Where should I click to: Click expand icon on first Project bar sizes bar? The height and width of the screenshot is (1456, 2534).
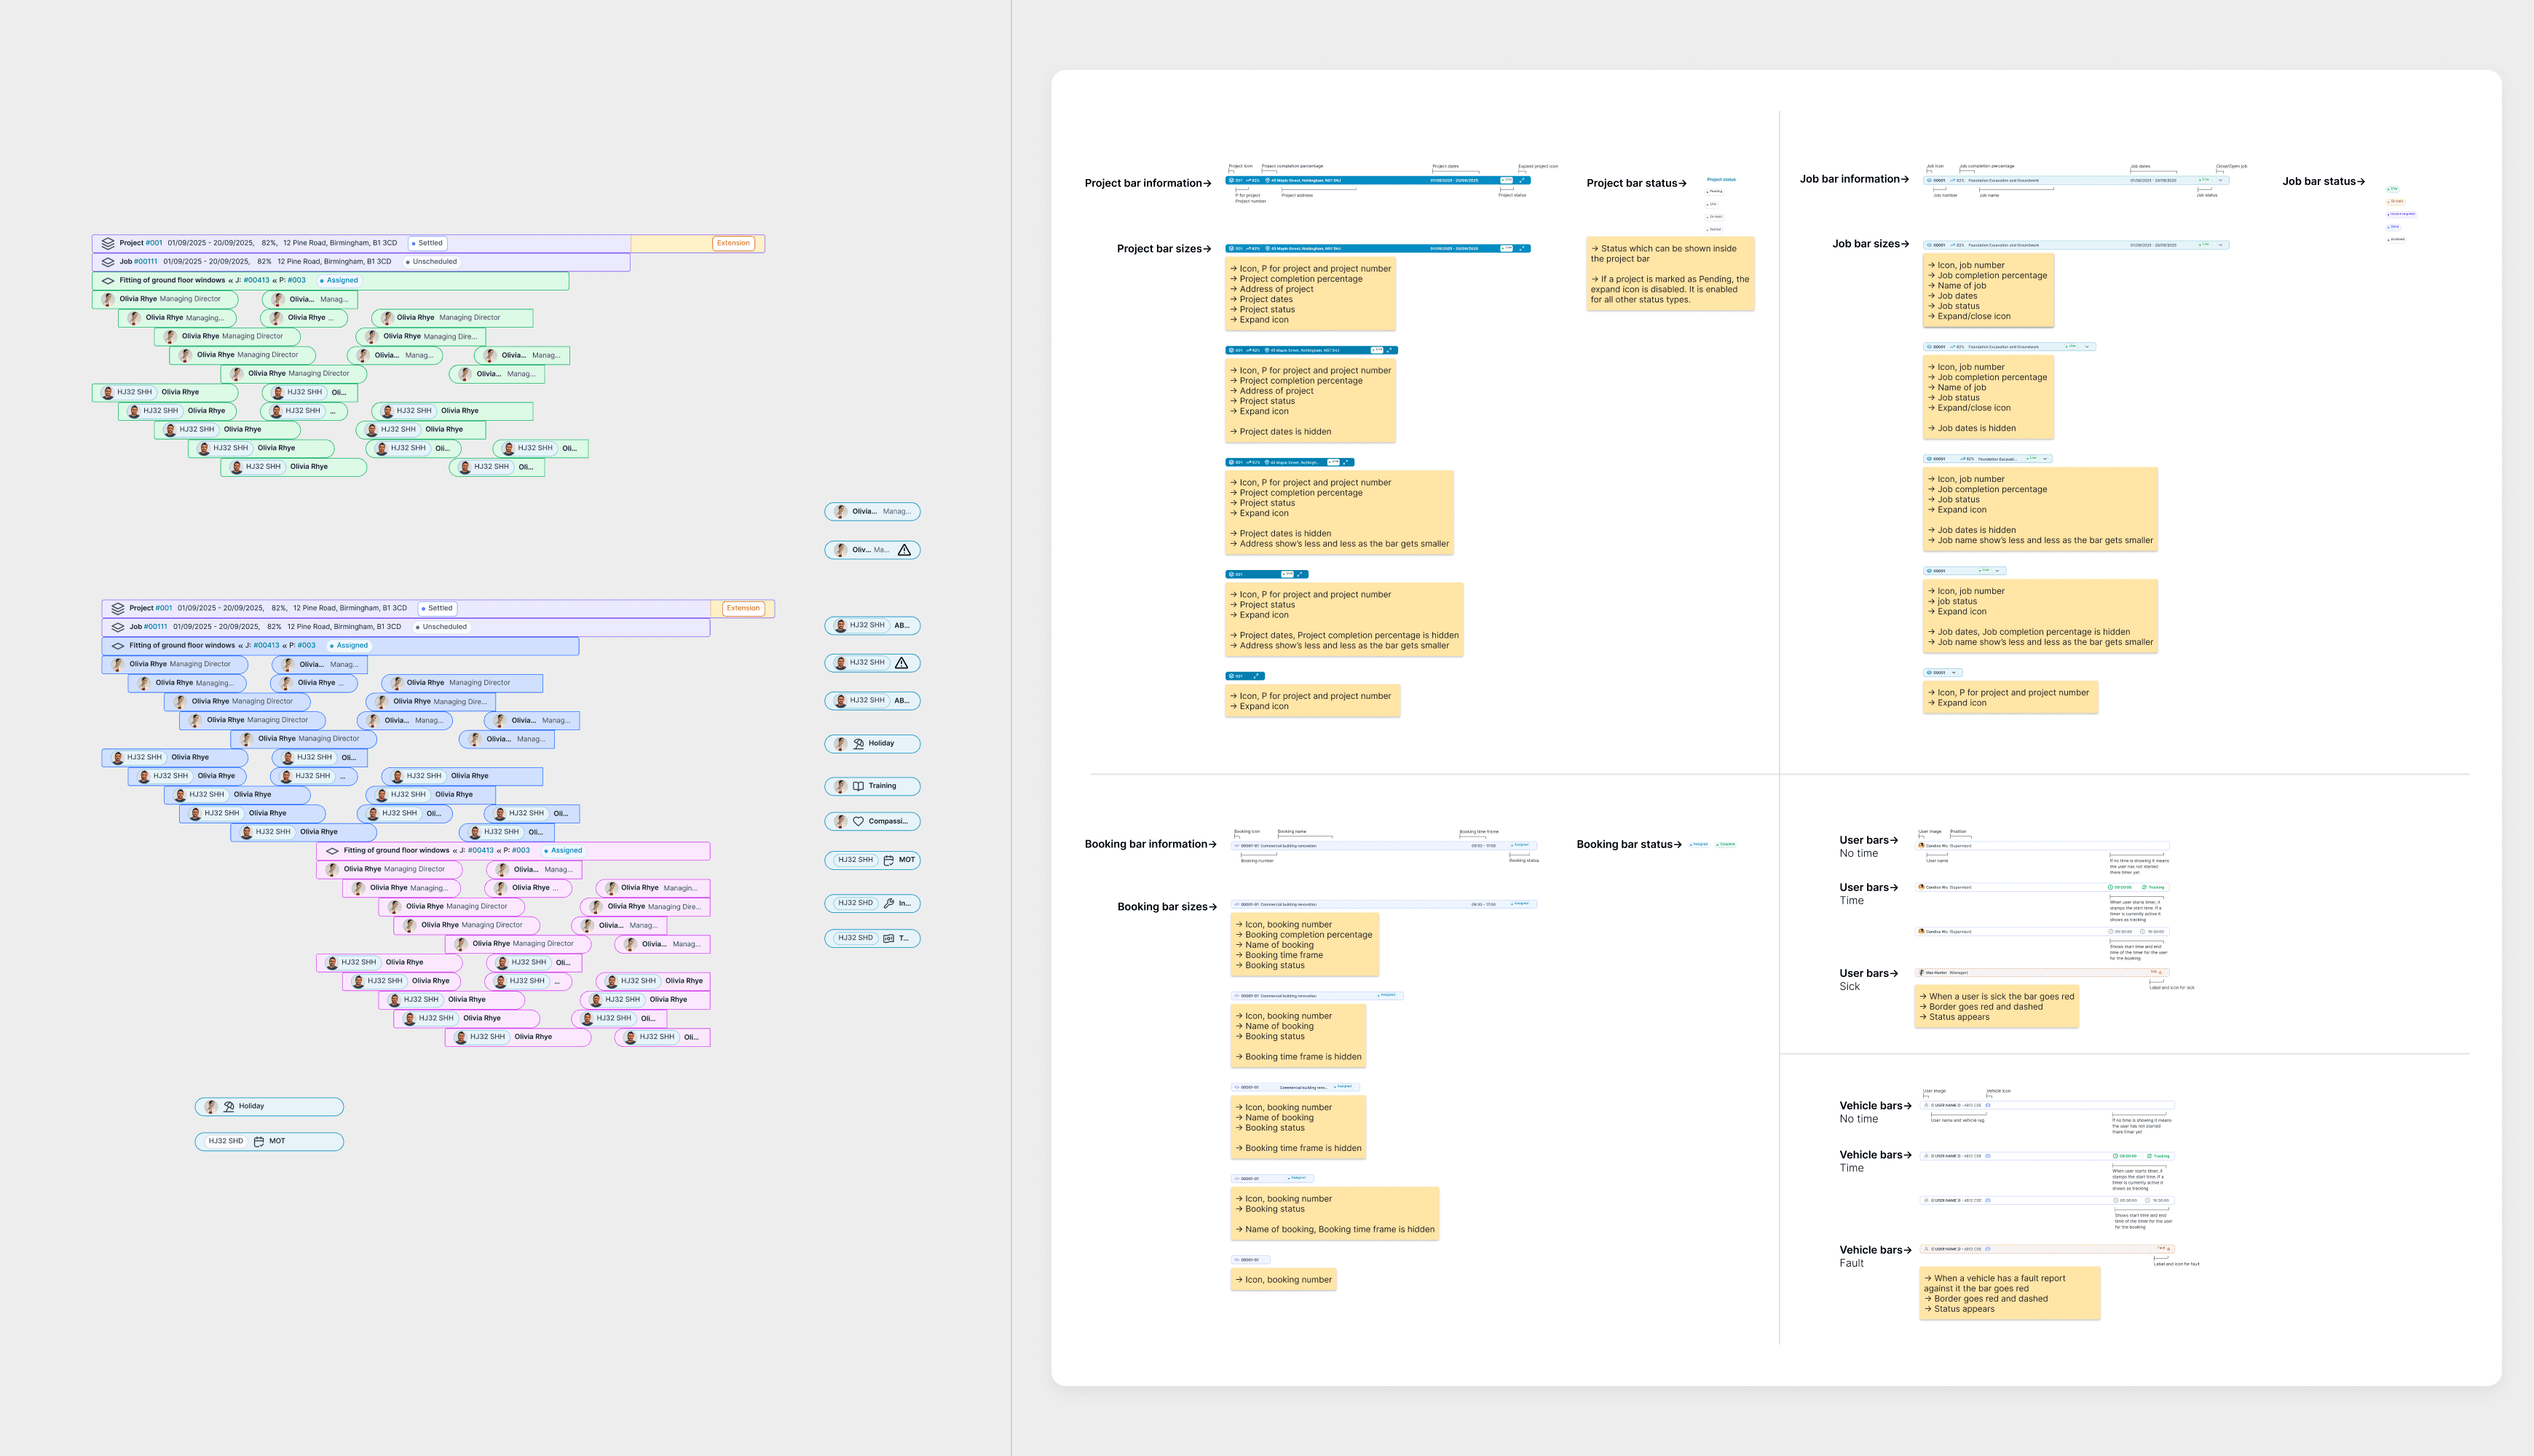pyautogui.click(x=1523, y=249)
